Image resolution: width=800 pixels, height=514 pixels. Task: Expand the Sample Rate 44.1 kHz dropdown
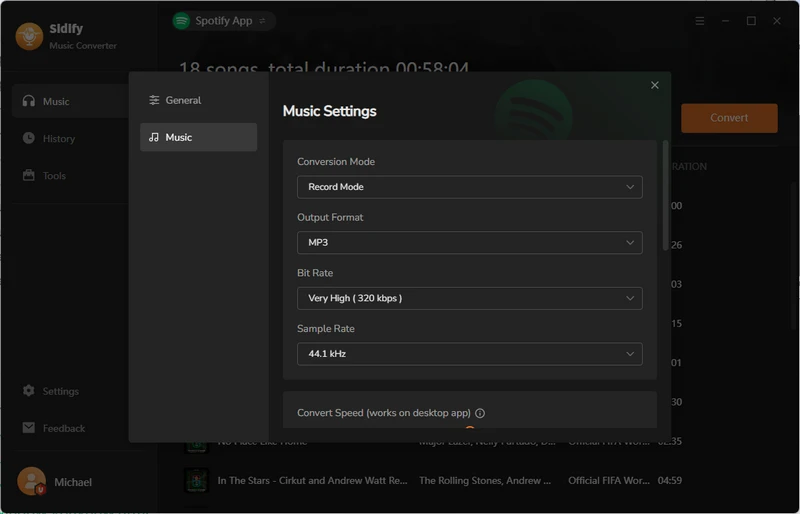469,354
